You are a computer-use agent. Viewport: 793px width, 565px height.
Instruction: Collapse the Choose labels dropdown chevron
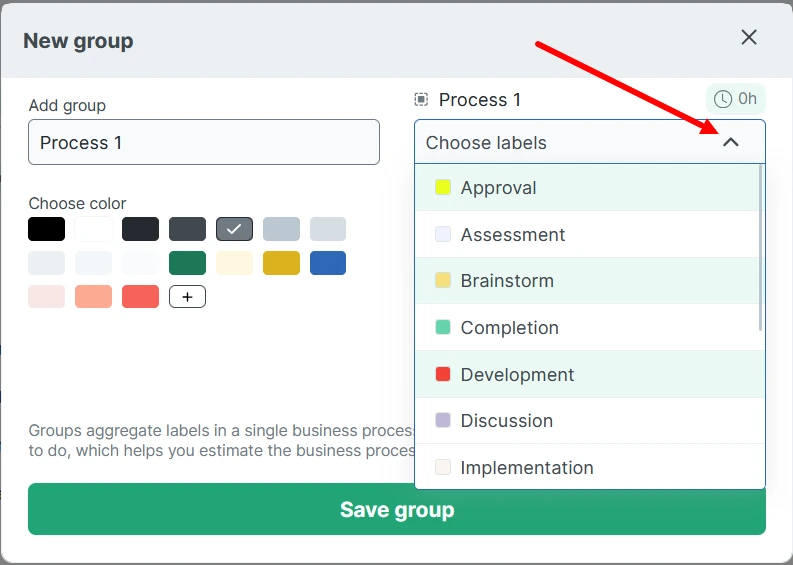pos(731,142)
